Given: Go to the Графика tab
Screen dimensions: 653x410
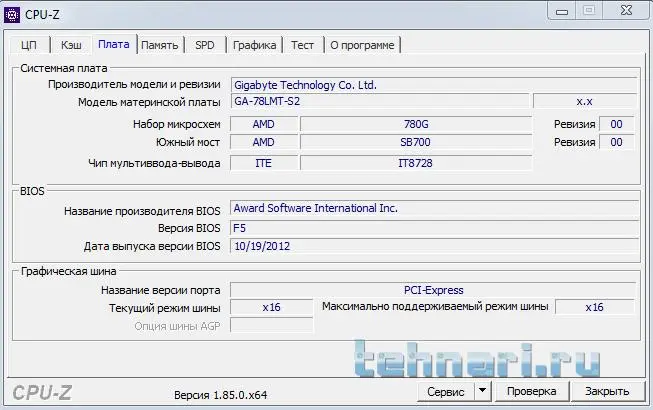Looking at the screenshot, I should coord(254,45).
